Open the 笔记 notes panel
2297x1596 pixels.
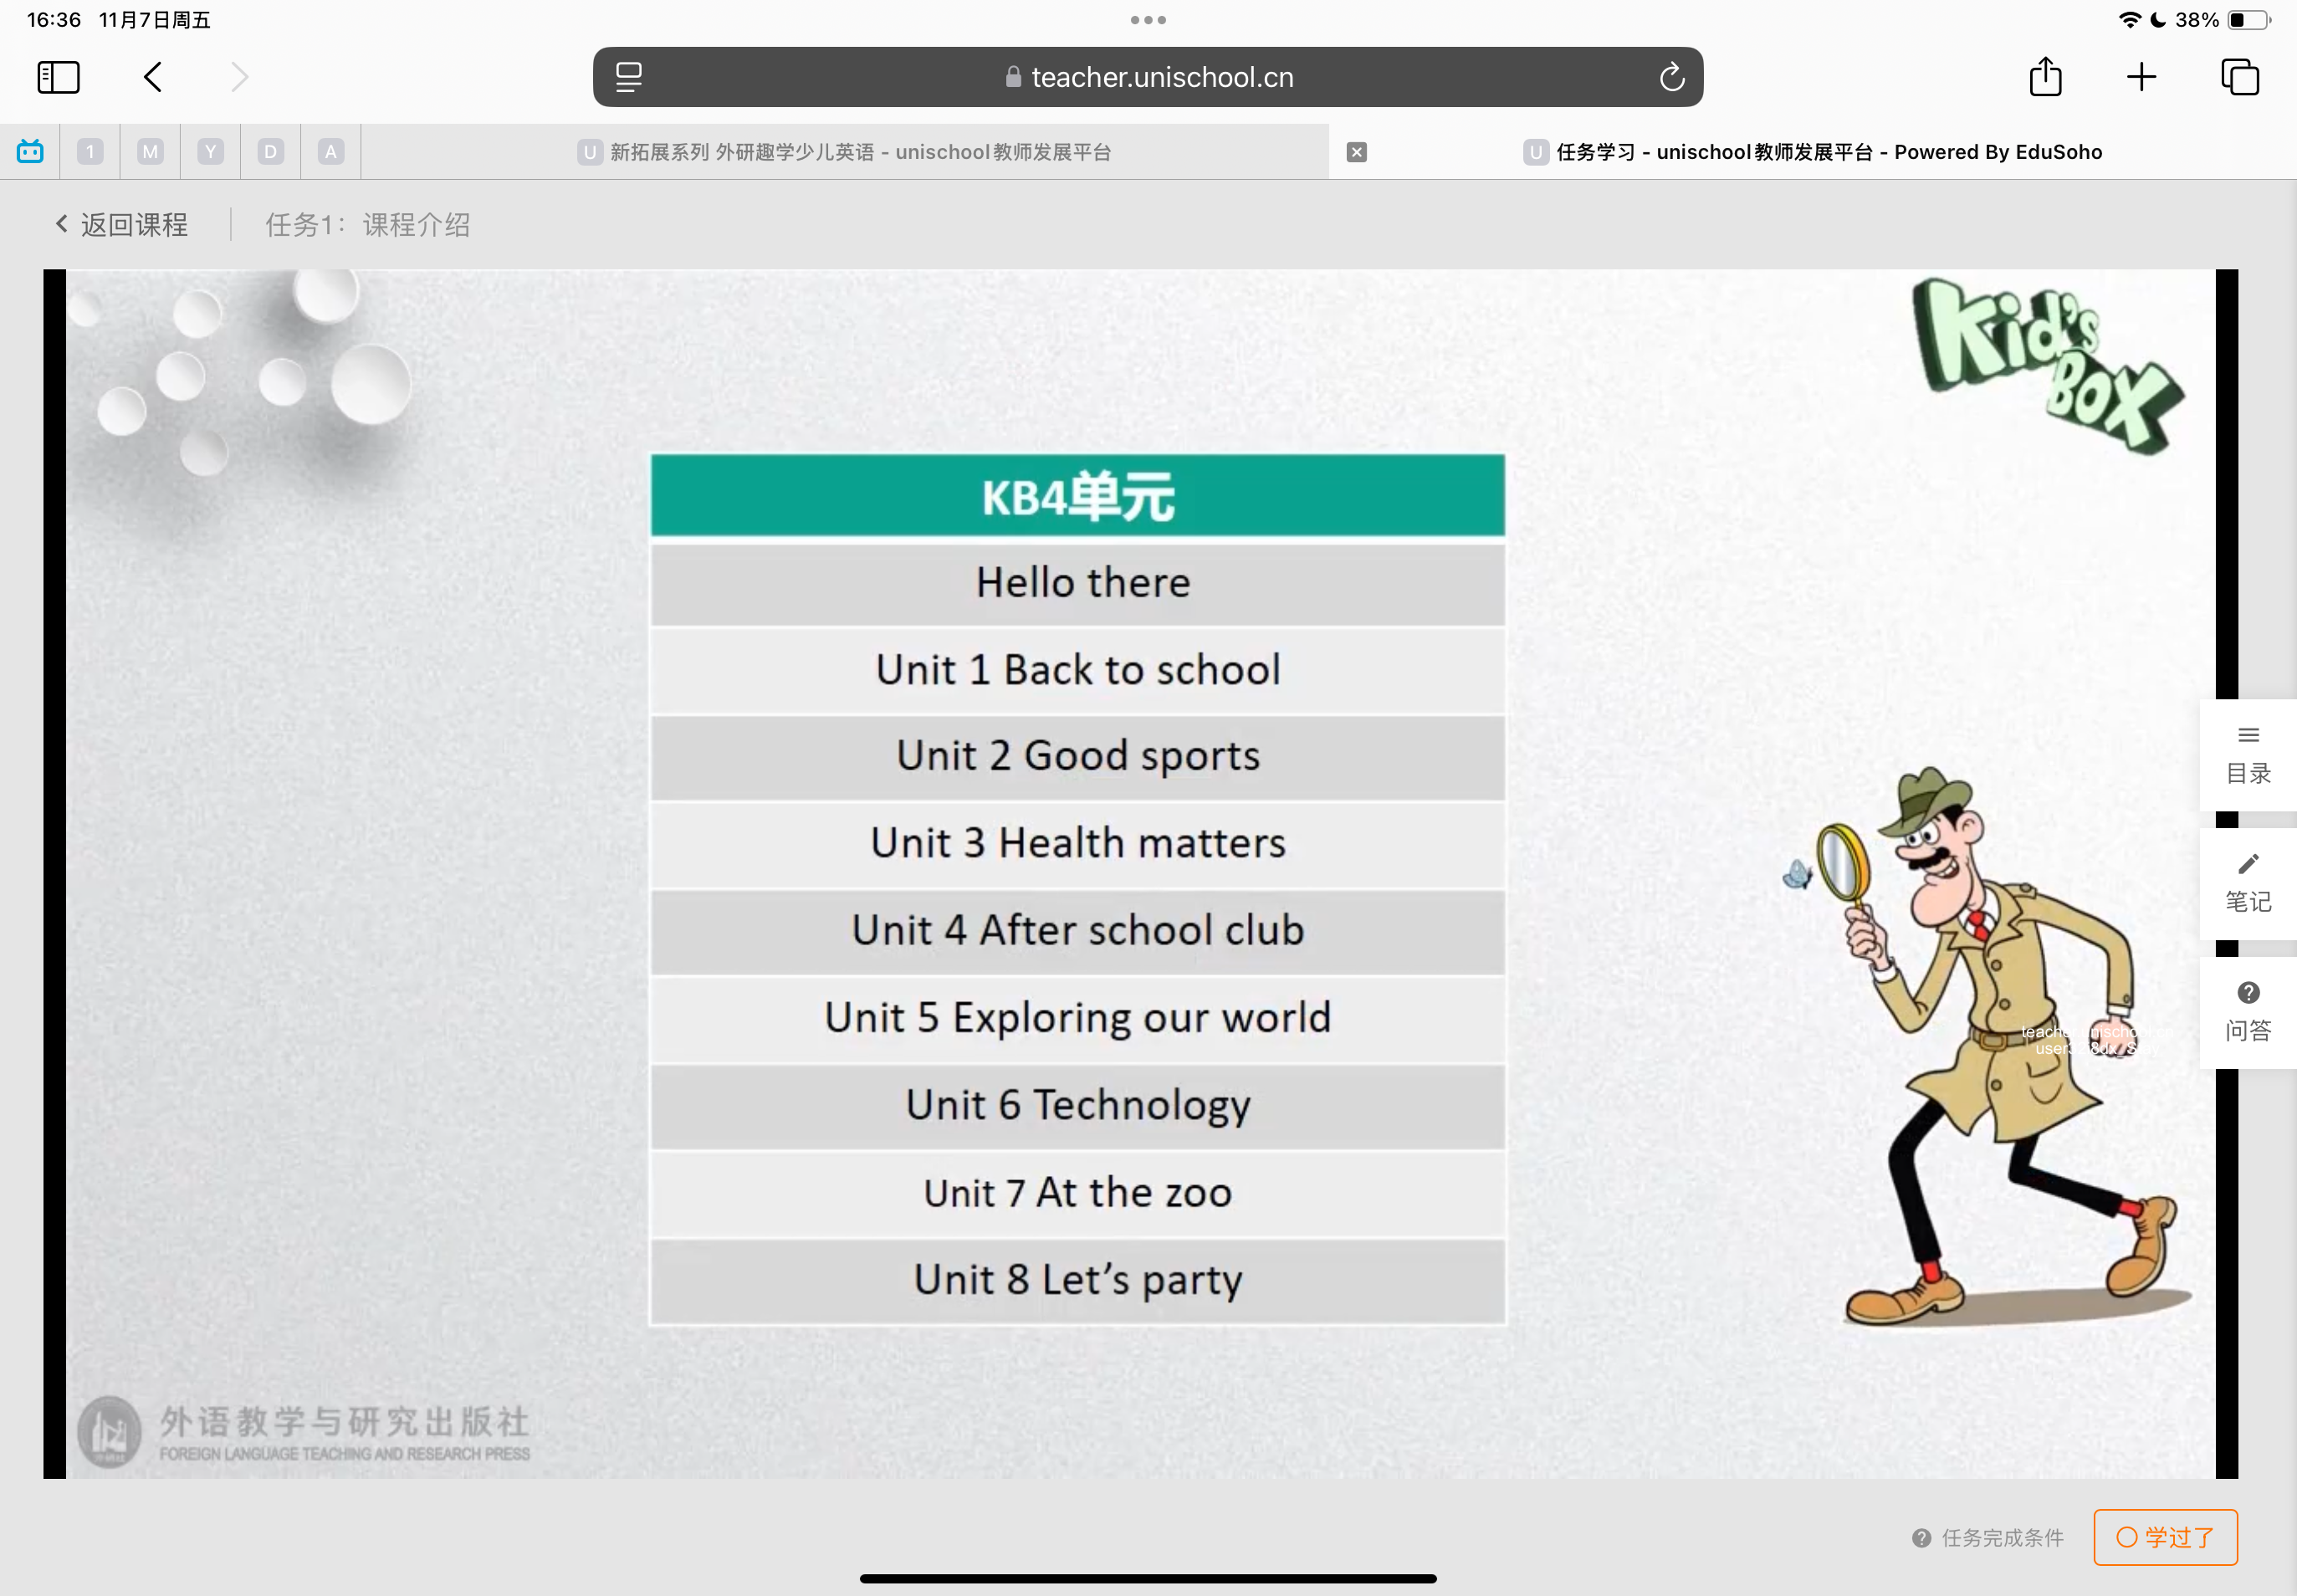[2247, 883]
